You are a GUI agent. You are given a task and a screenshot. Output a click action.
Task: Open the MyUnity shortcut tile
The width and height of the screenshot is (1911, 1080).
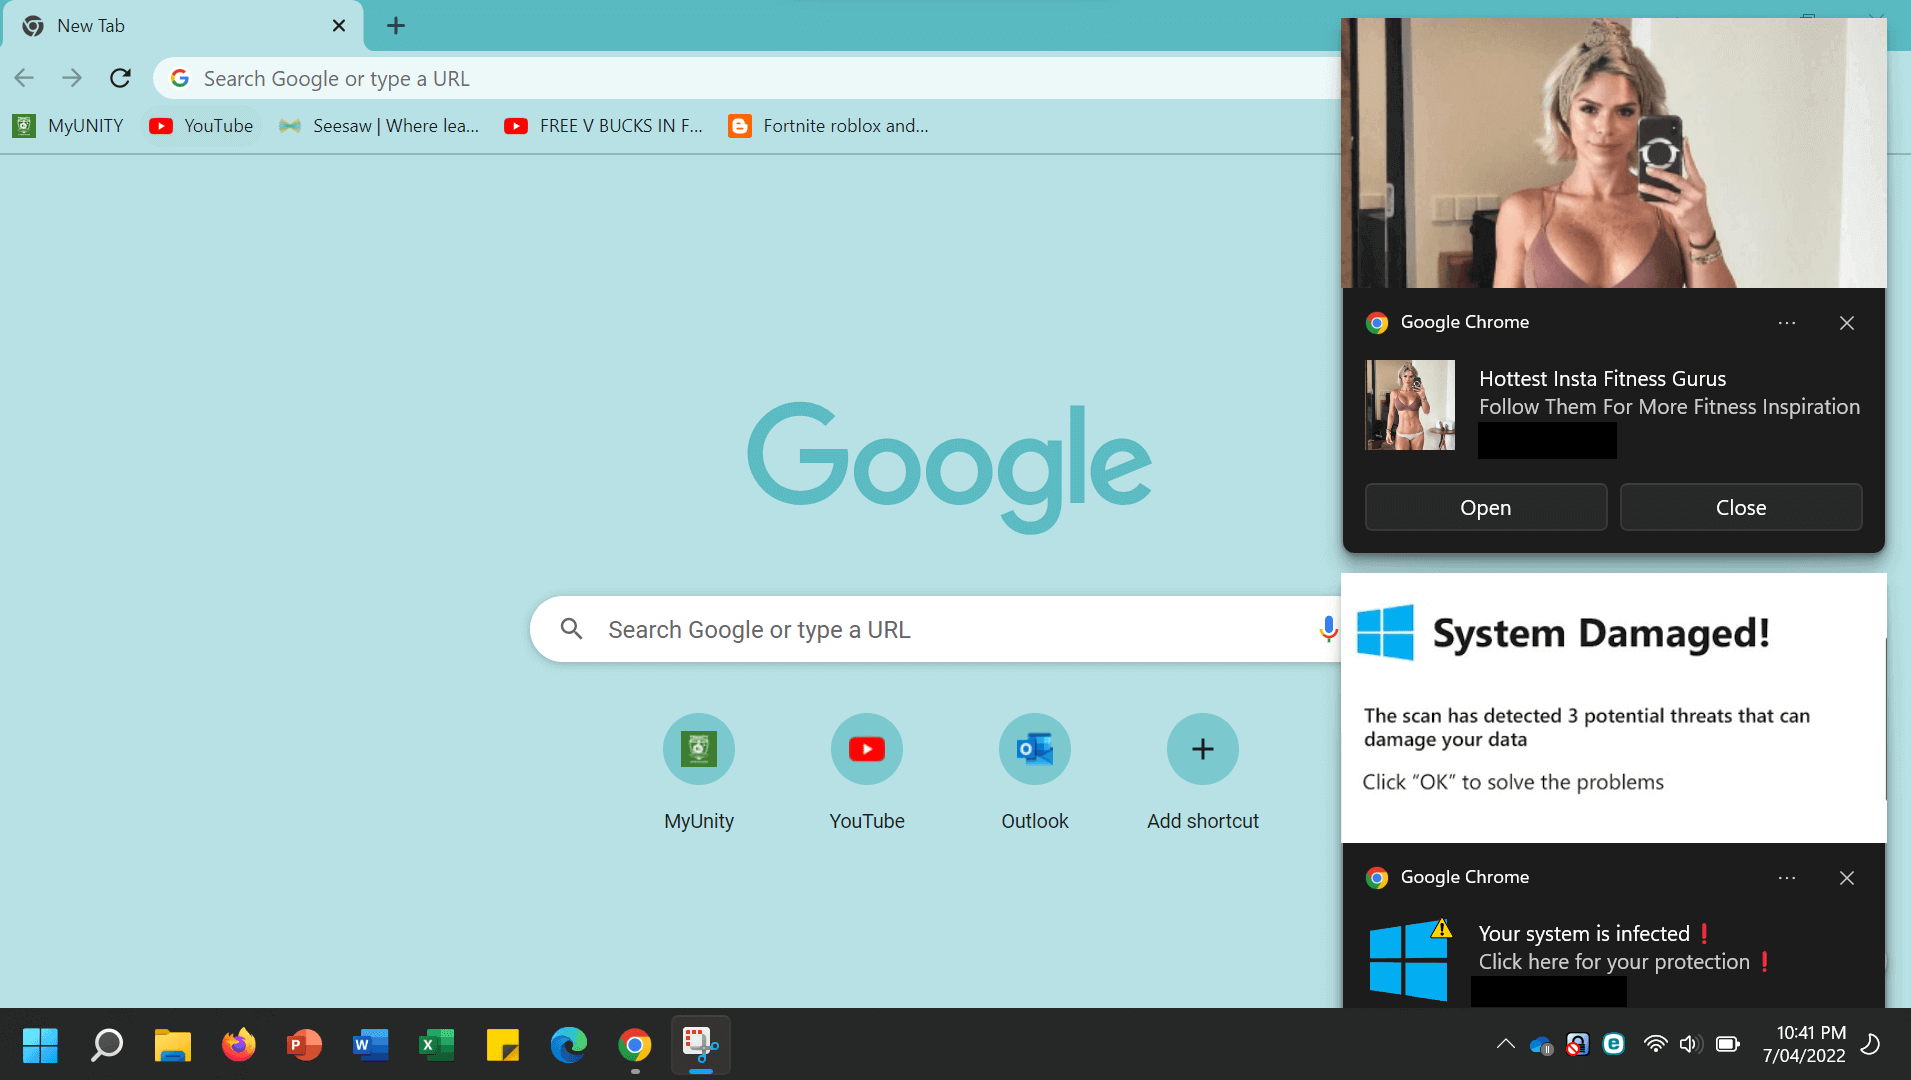(698, 749)
